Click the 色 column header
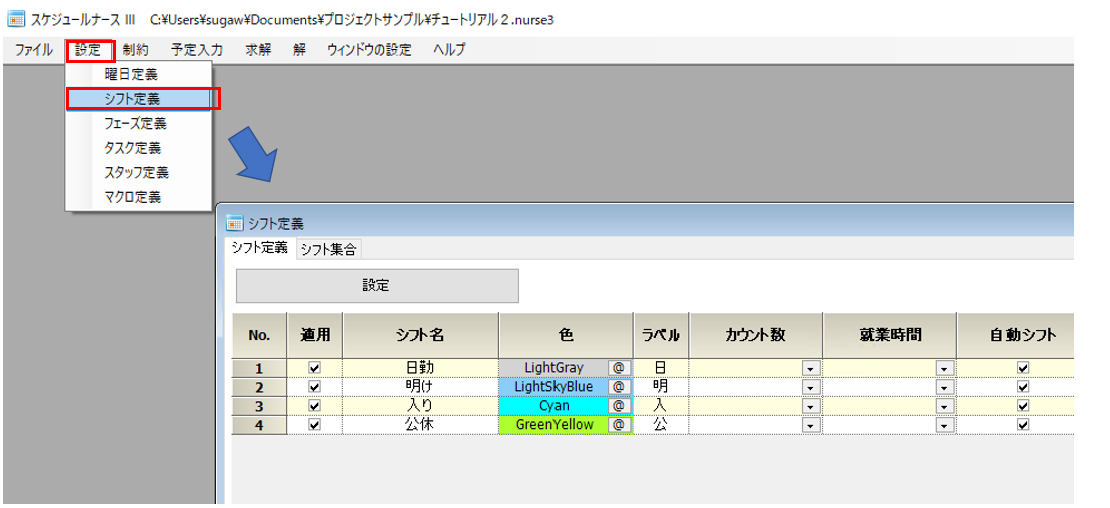Image resolution: width=1110 pixels, height=508 pixels. pos(566,335)
